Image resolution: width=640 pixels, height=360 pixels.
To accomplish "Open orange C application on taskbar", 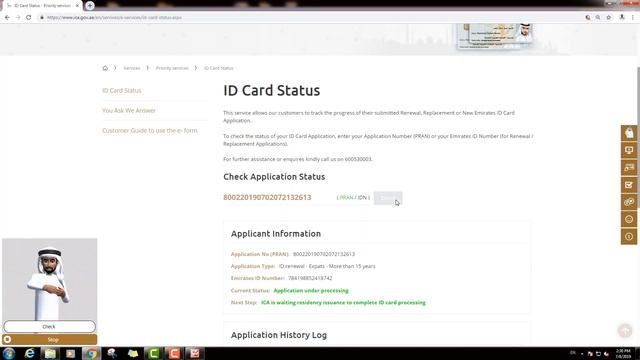I will click(174, 353).
